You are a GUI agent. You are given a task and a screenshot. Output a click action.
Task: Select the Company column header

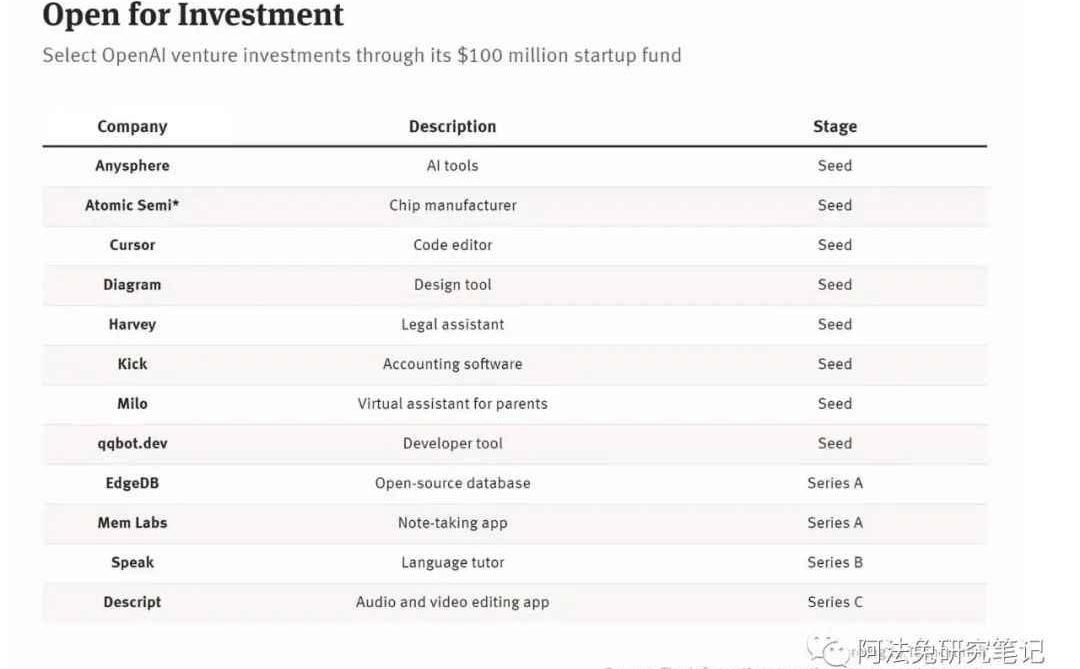[132, 126]
